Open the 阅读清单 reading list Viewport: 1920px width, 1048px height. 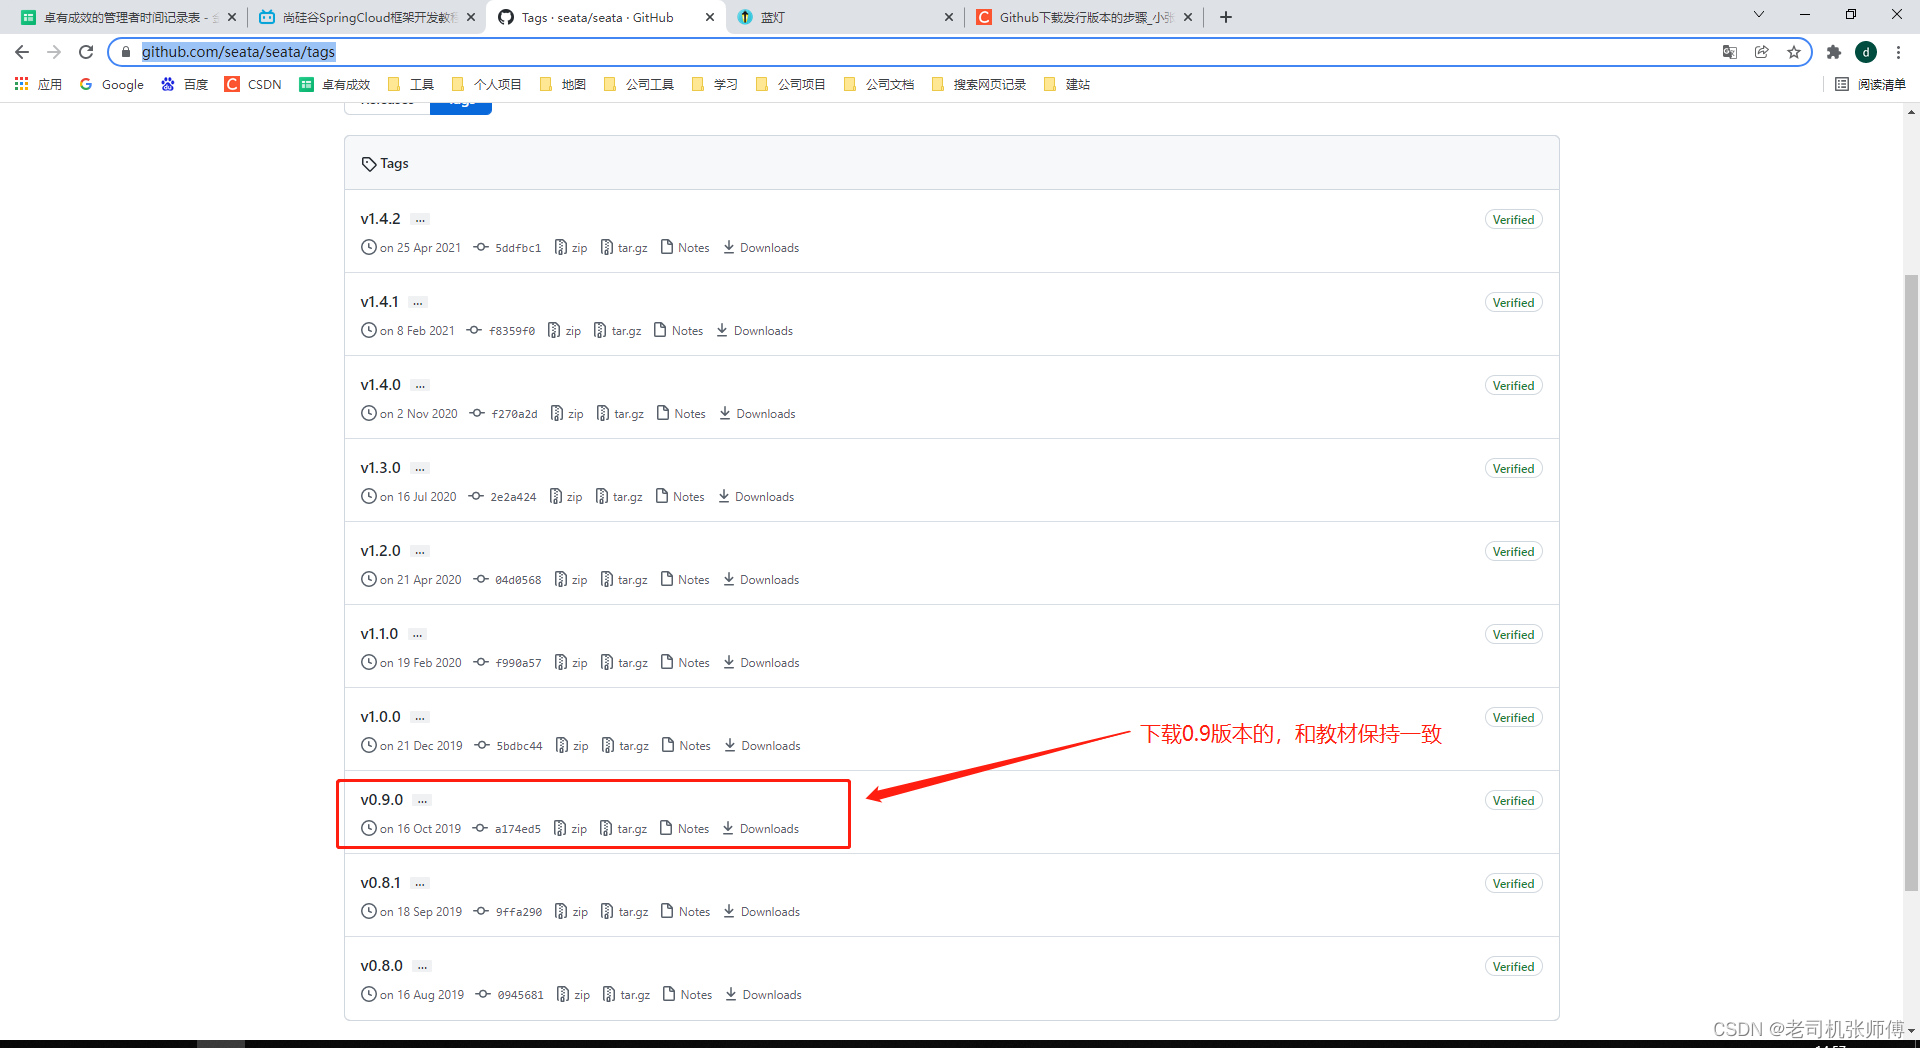pyautogui.click(x=1871, y=84)
